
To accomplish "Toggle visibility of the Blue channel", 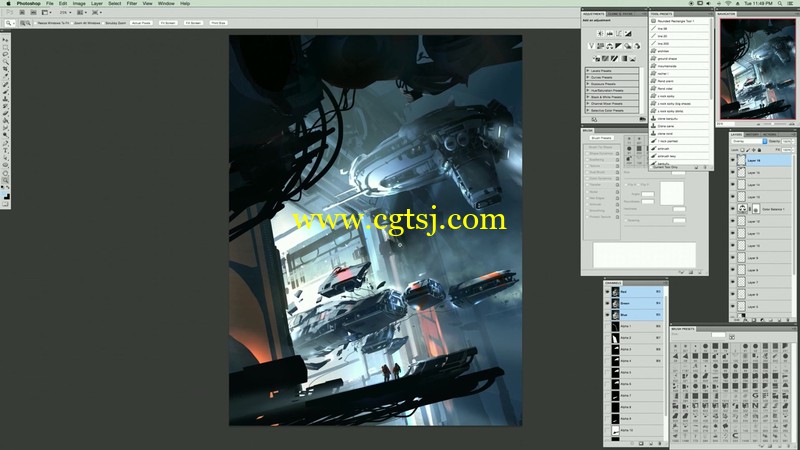I will 607,315.
